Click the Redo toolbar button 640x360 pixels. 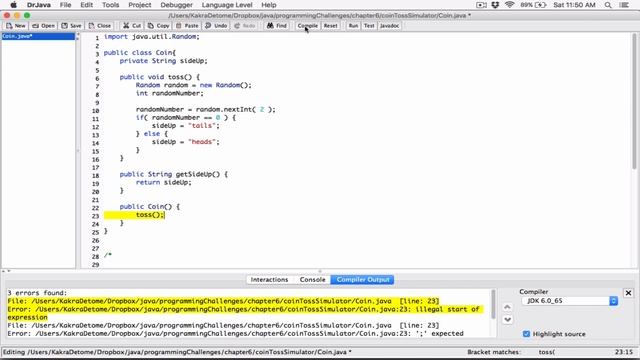244,26
